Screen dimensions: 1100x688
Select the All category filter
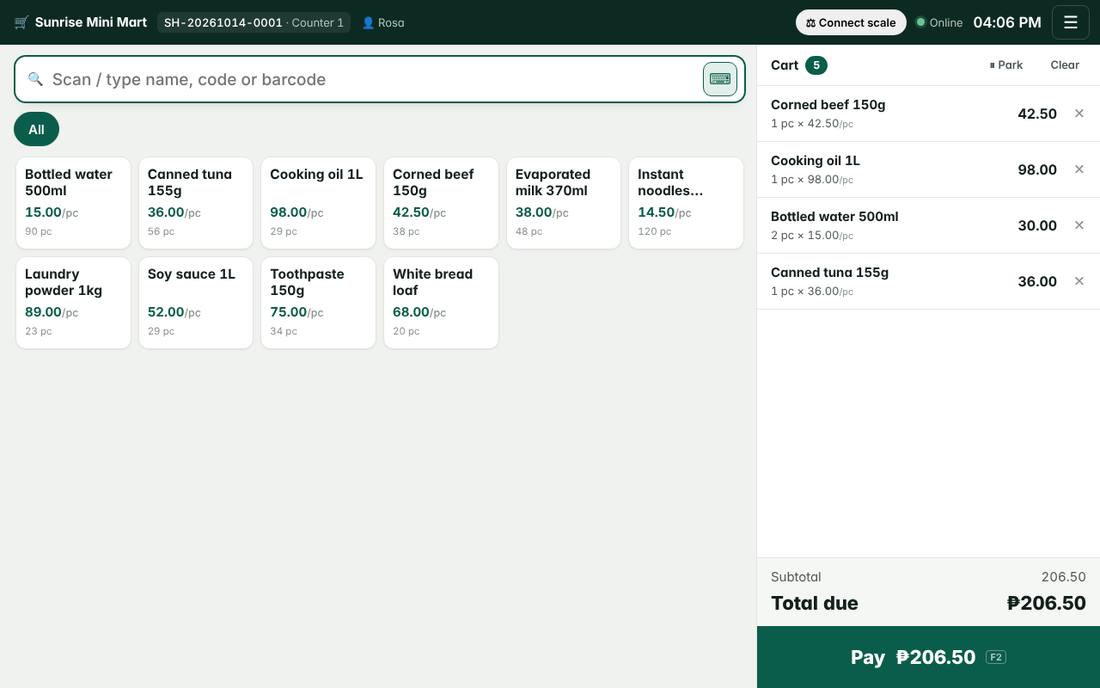tap(36, 129)
